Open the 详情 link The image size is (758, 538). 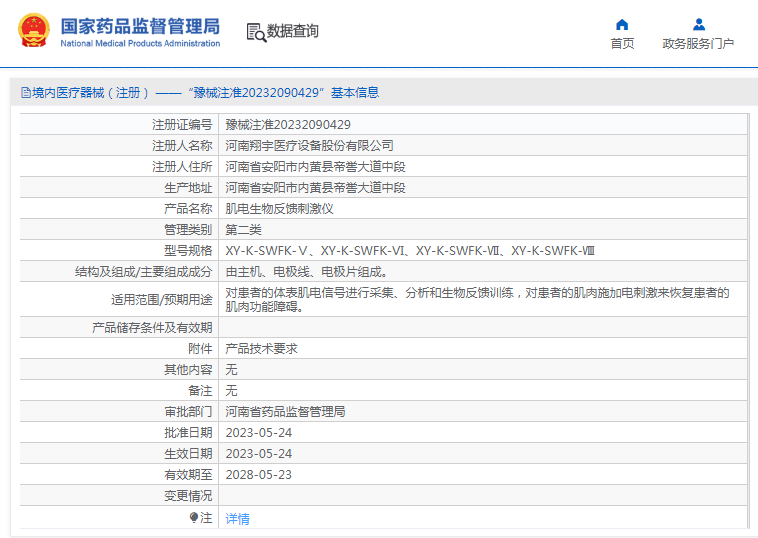(237, 519)
